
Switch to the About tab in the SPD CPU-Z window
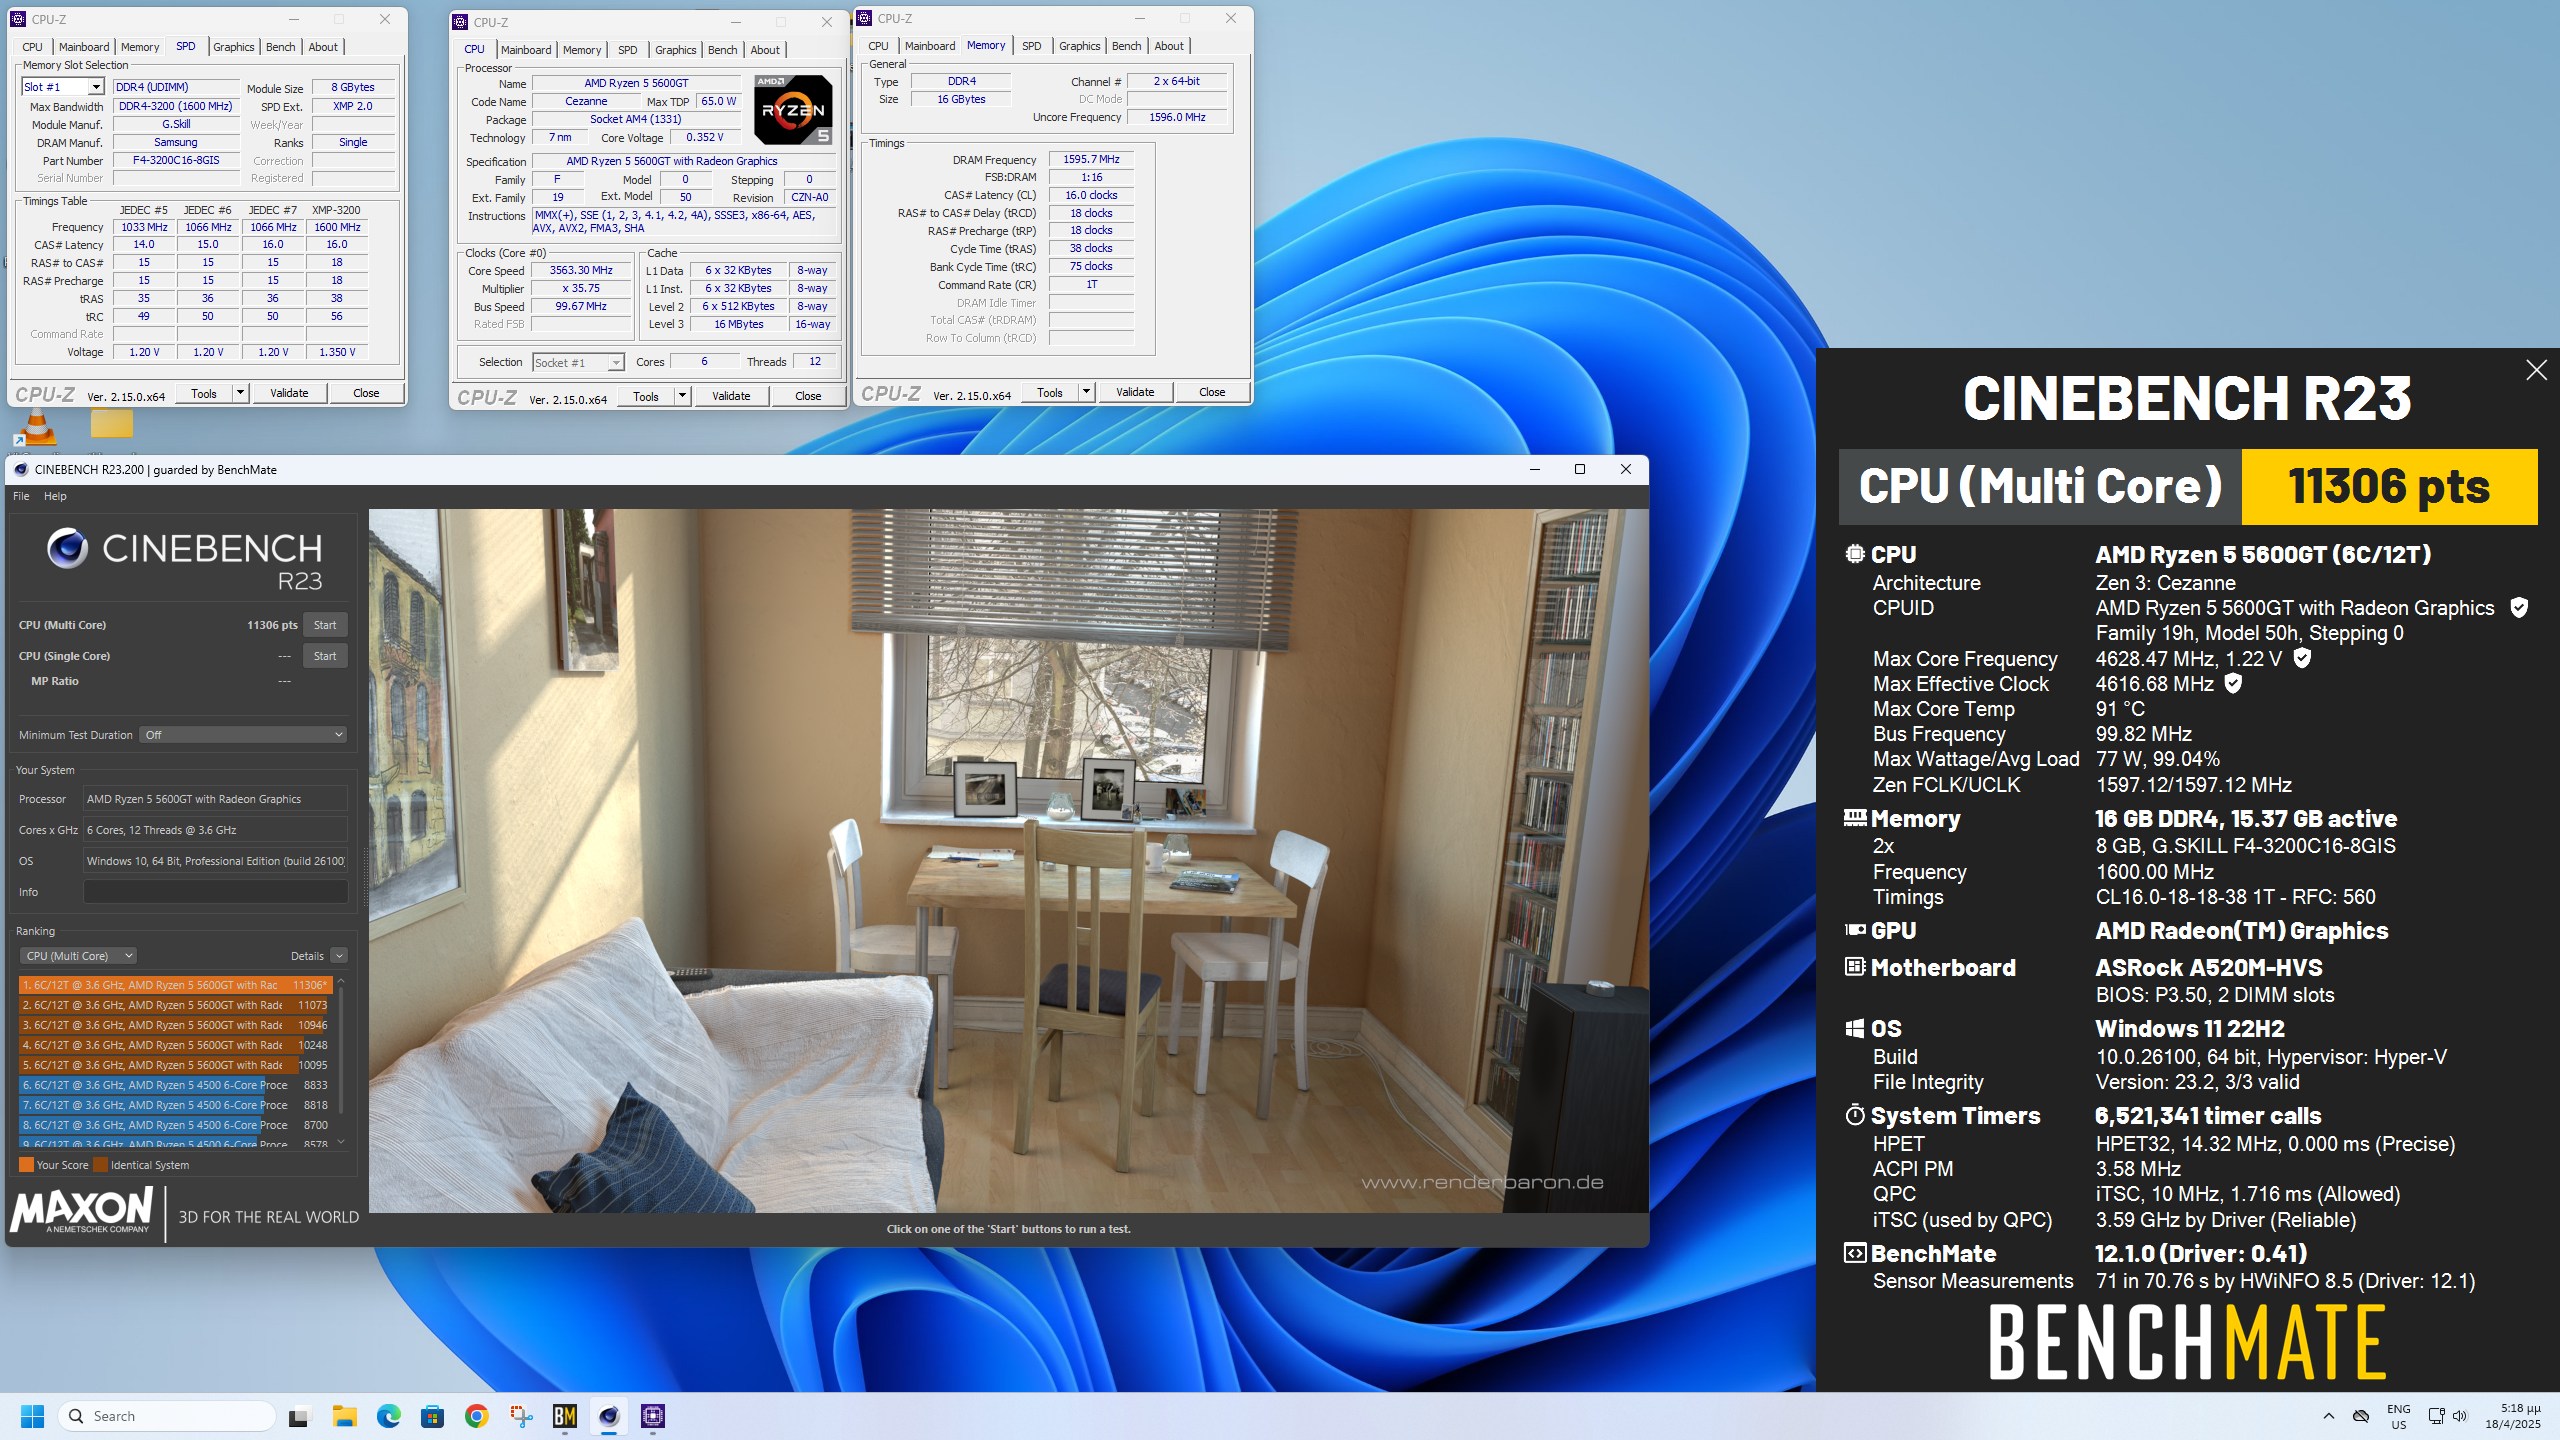click(323, 47)
